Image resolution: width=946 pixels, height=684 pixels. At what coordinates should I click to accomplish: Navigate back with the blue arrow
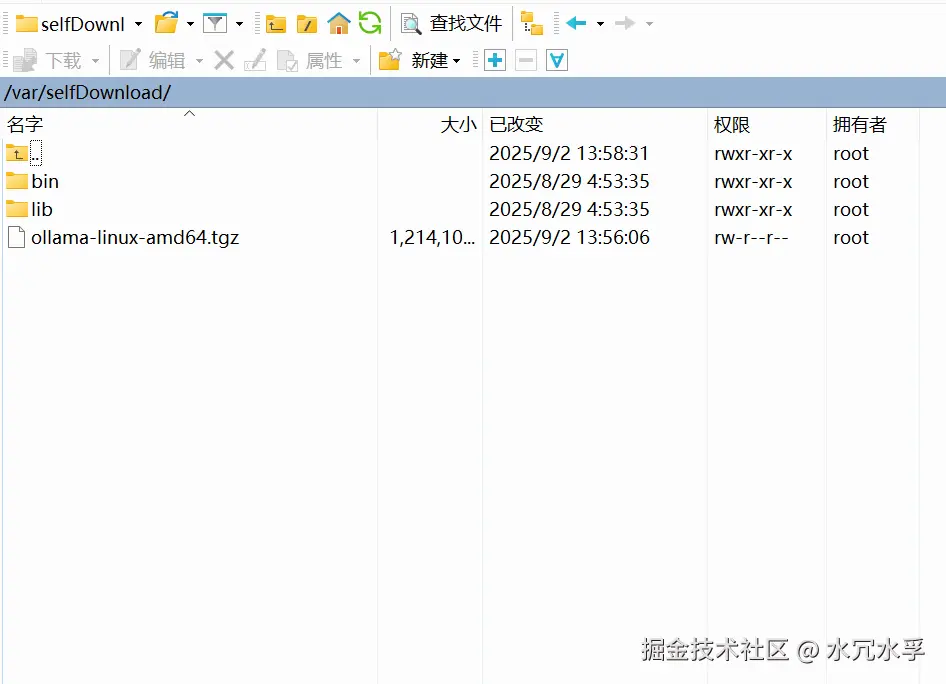click(576, 24)
